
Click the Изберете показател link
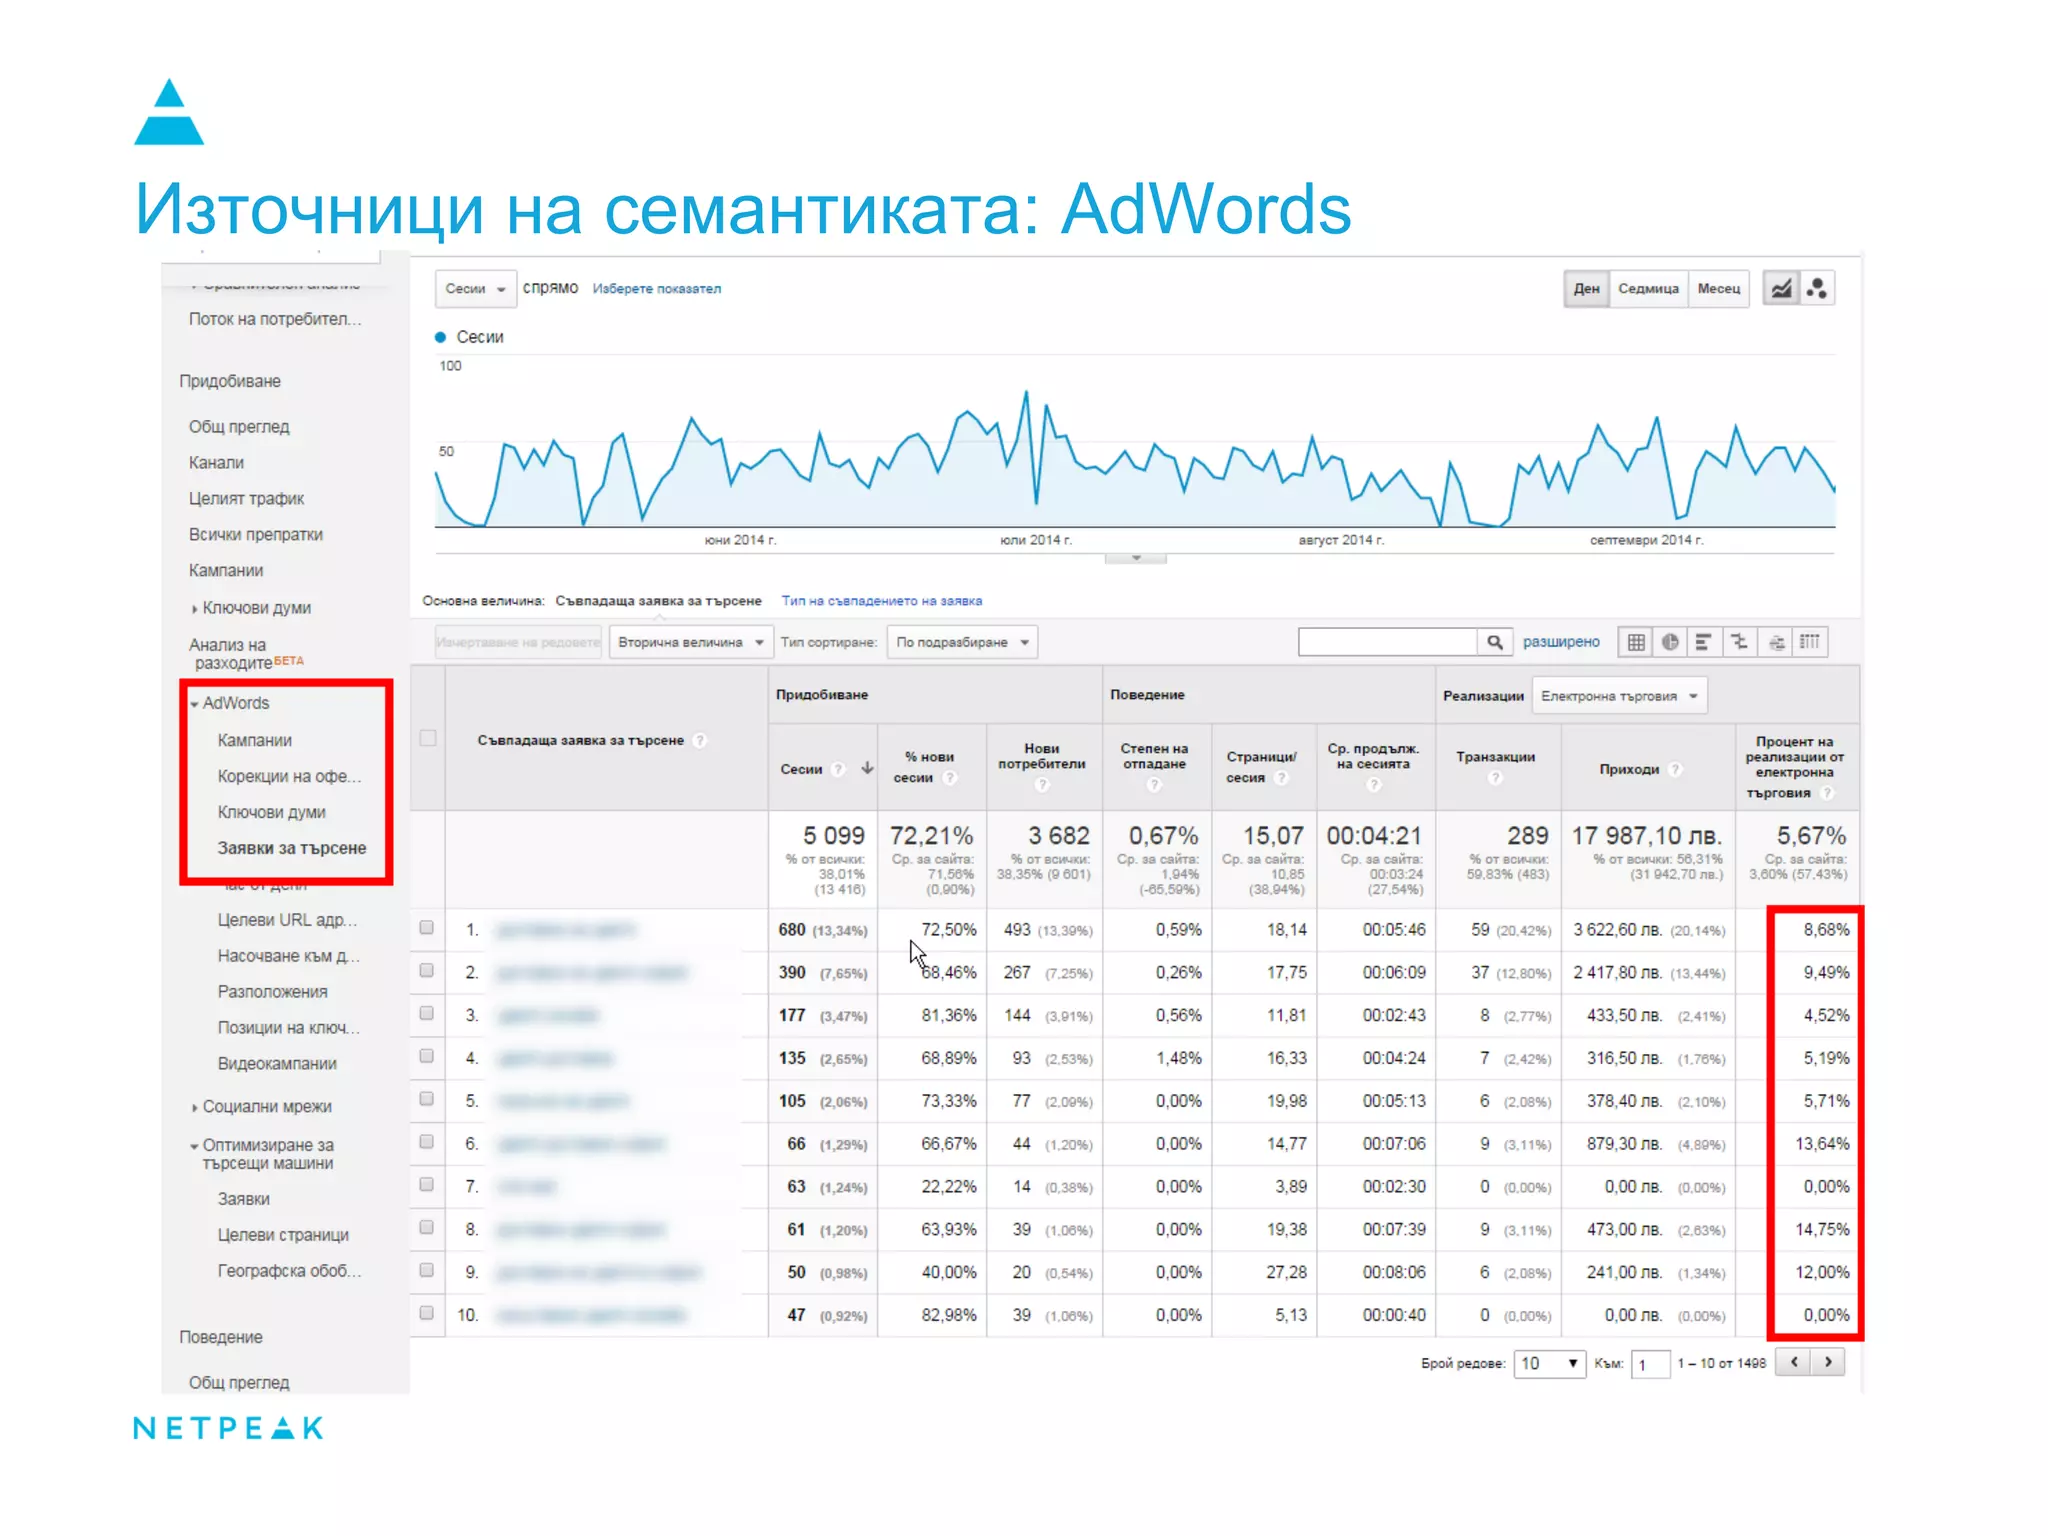point(657,289)
